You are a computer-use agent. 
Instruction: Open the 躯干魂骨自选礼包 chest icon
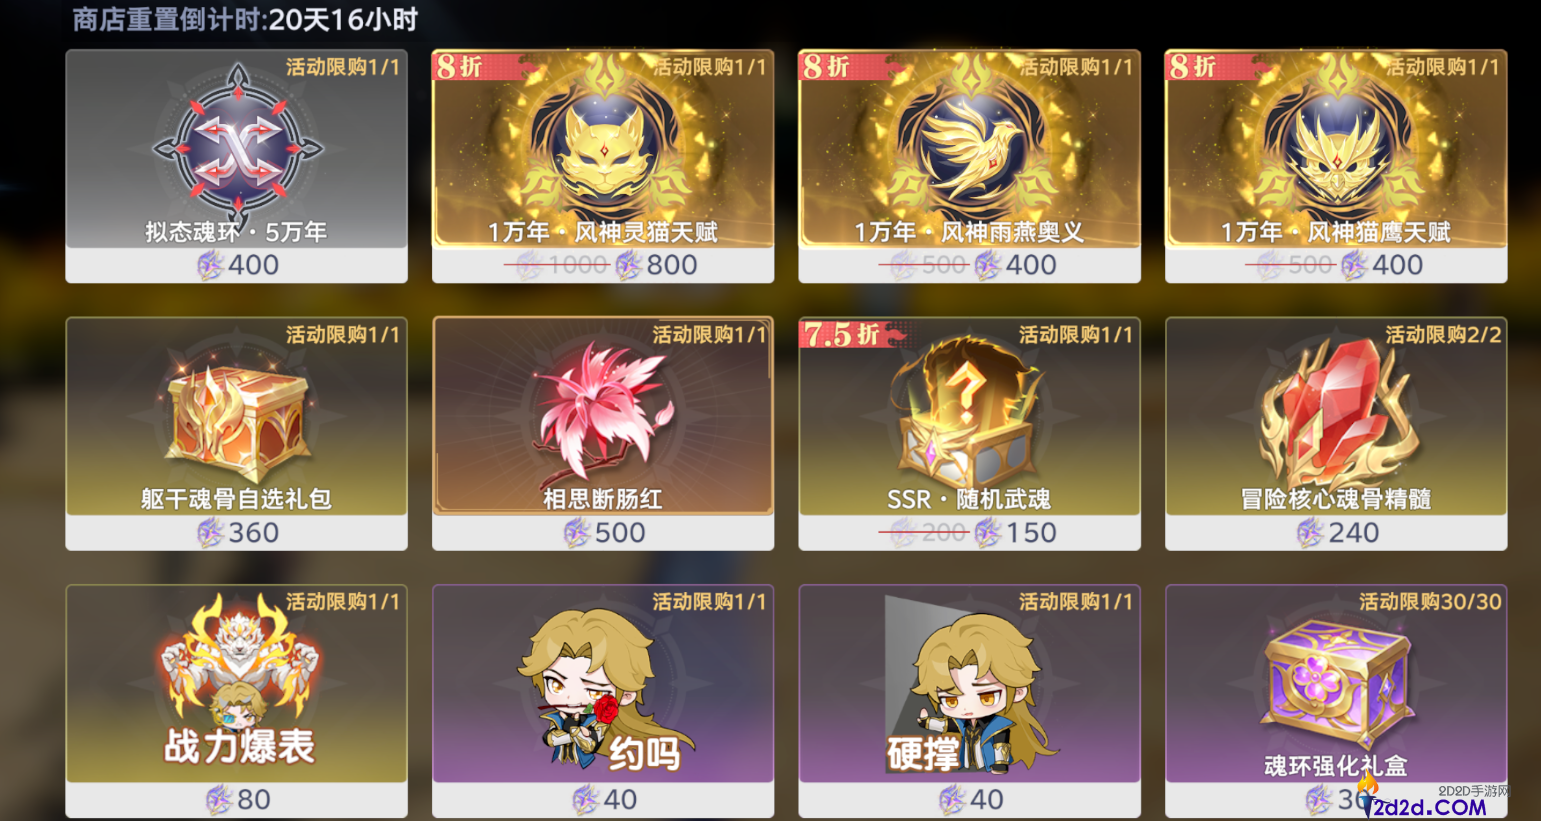tap(237, 418)
